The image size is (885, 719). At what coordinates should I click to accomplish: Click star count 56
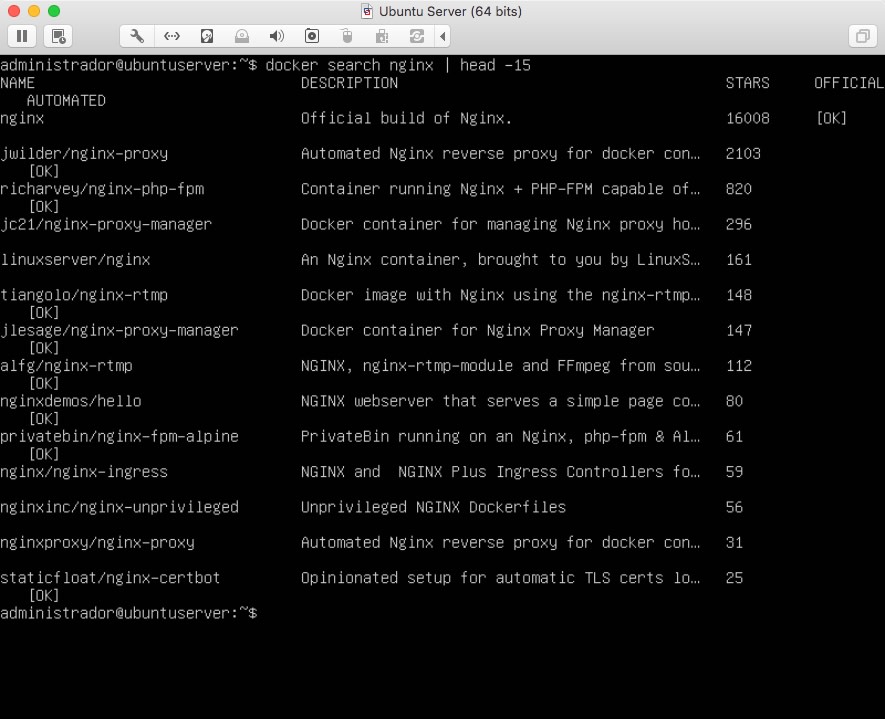point(734,507)
